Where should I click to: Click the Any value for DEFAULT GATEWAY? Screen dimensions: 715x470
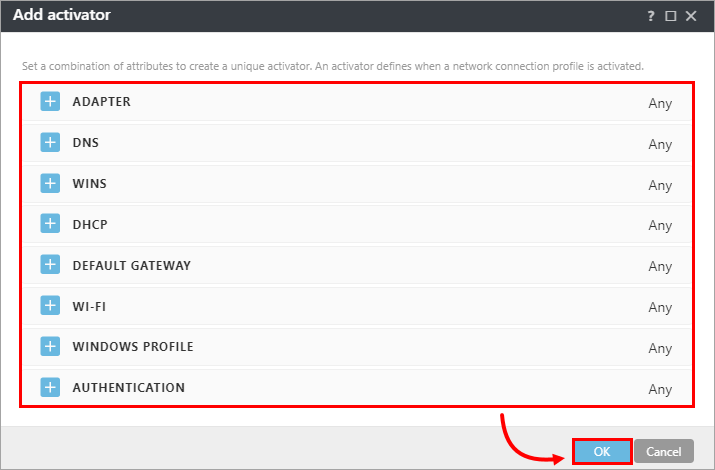(659, 267)
